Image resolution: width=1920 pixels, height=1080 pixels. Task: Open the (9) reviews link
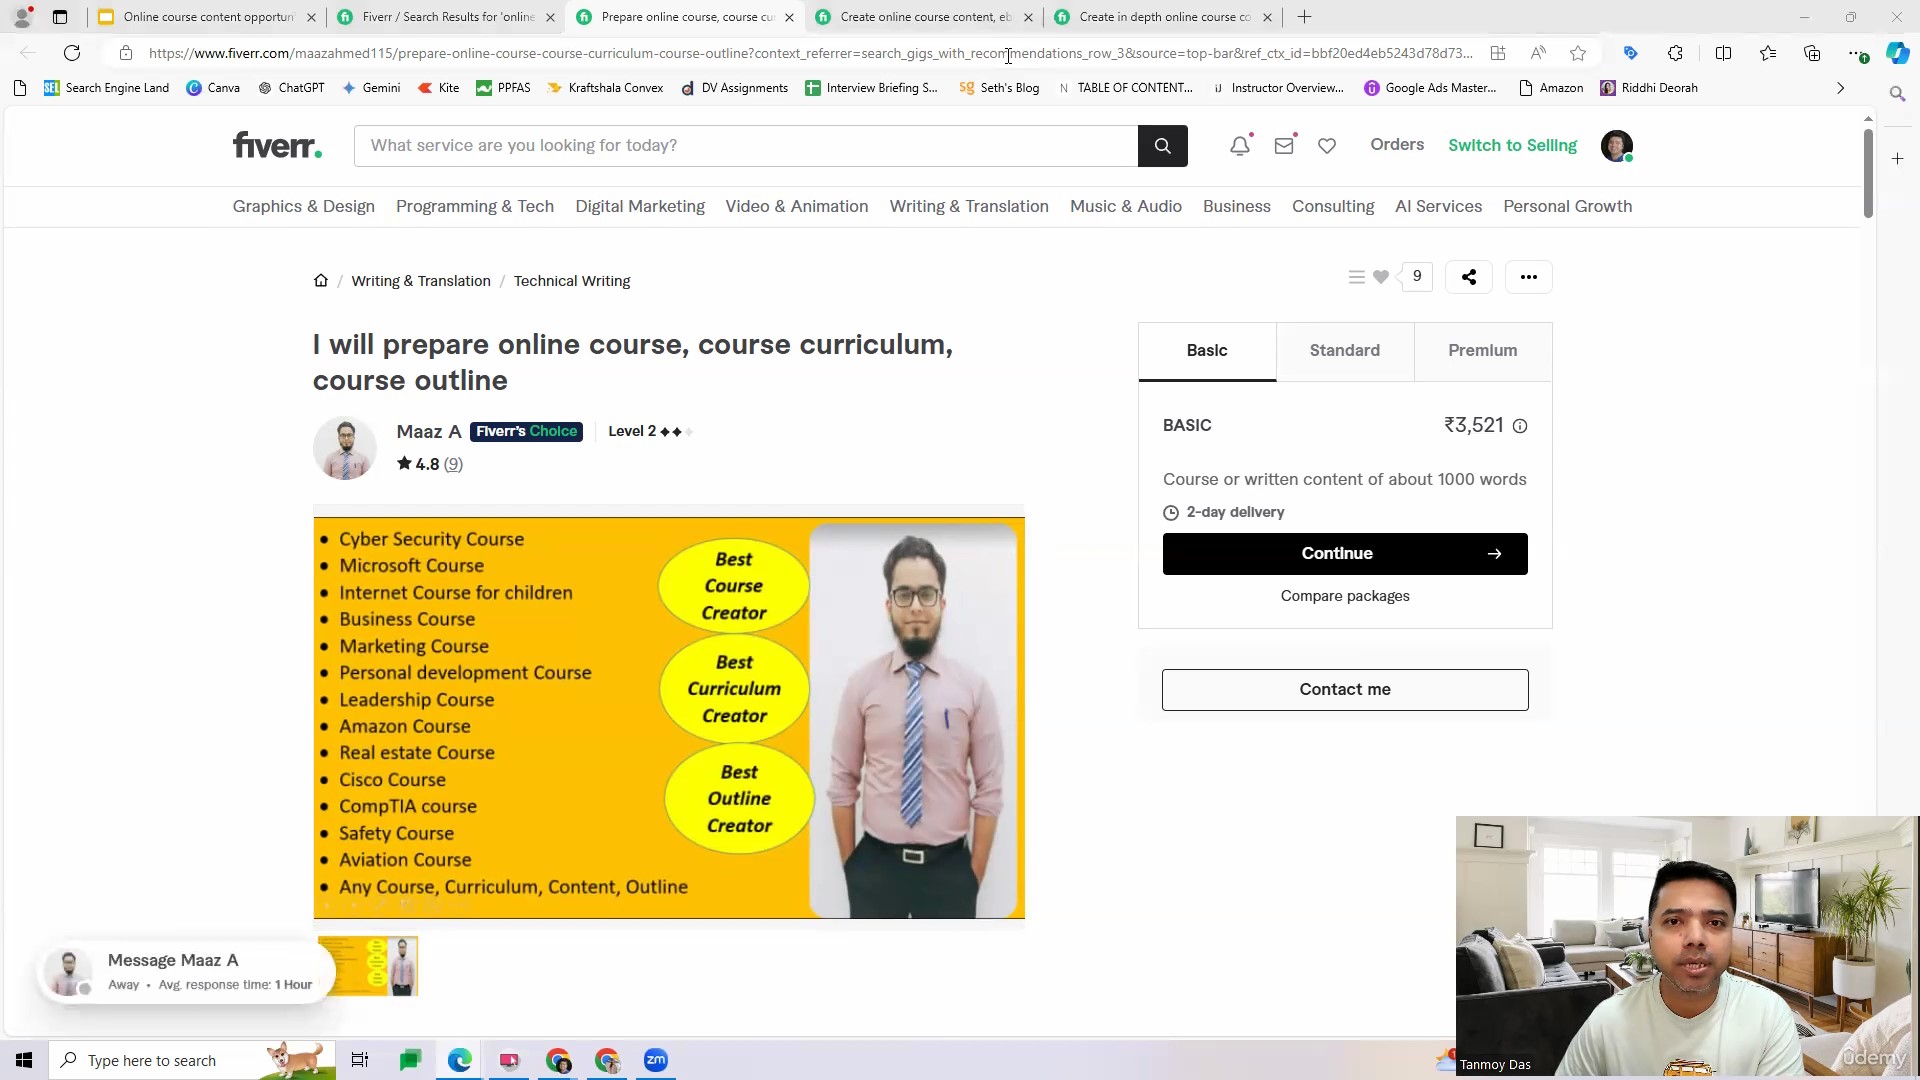[453, 464]
